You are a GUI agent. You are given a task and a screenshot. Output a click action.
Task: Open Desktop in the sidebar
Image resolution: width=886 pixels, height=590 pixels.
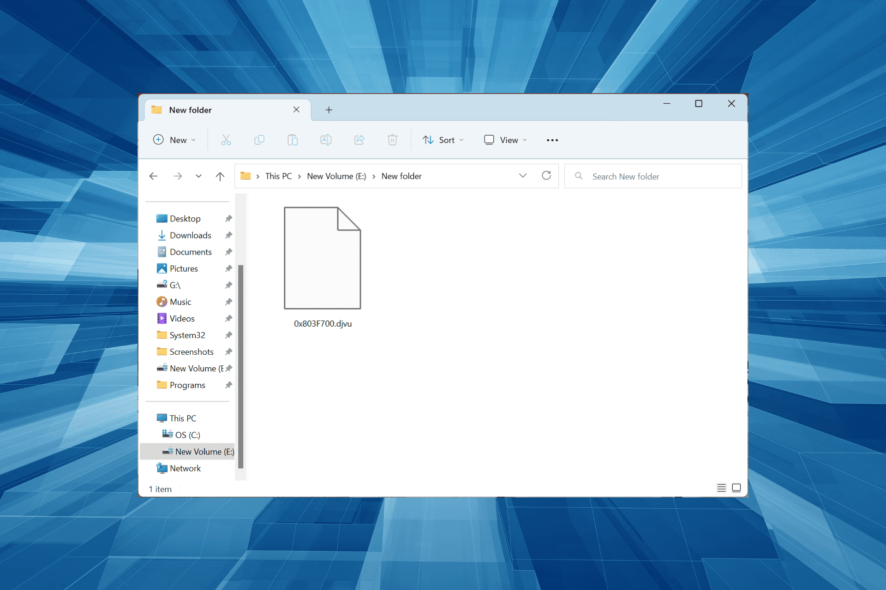pyautogui.click(x=185, y=219)
